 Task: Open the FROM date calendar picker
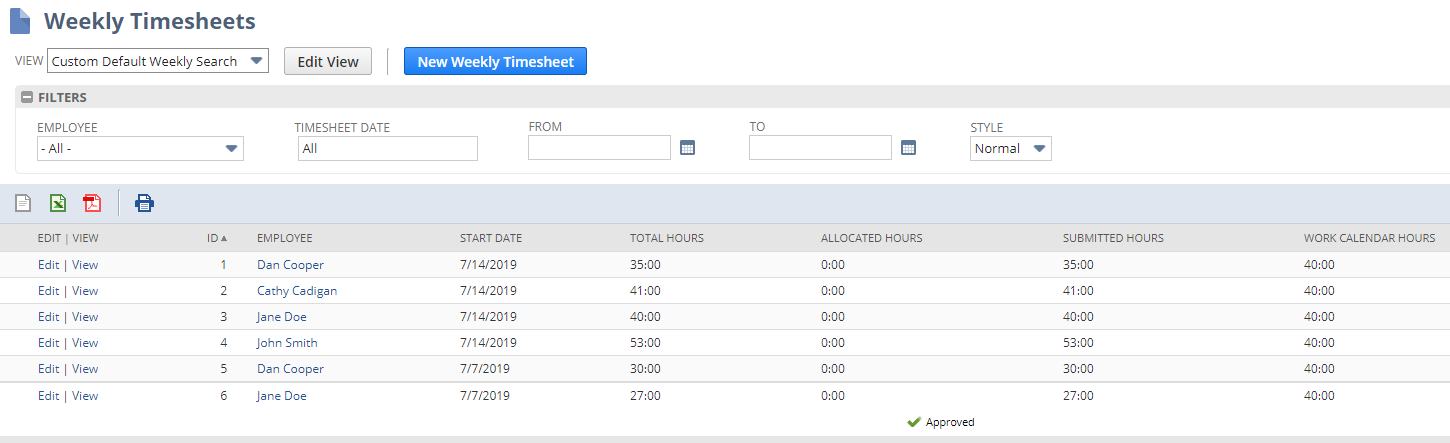pyautogui.click(x=687, y=148)
